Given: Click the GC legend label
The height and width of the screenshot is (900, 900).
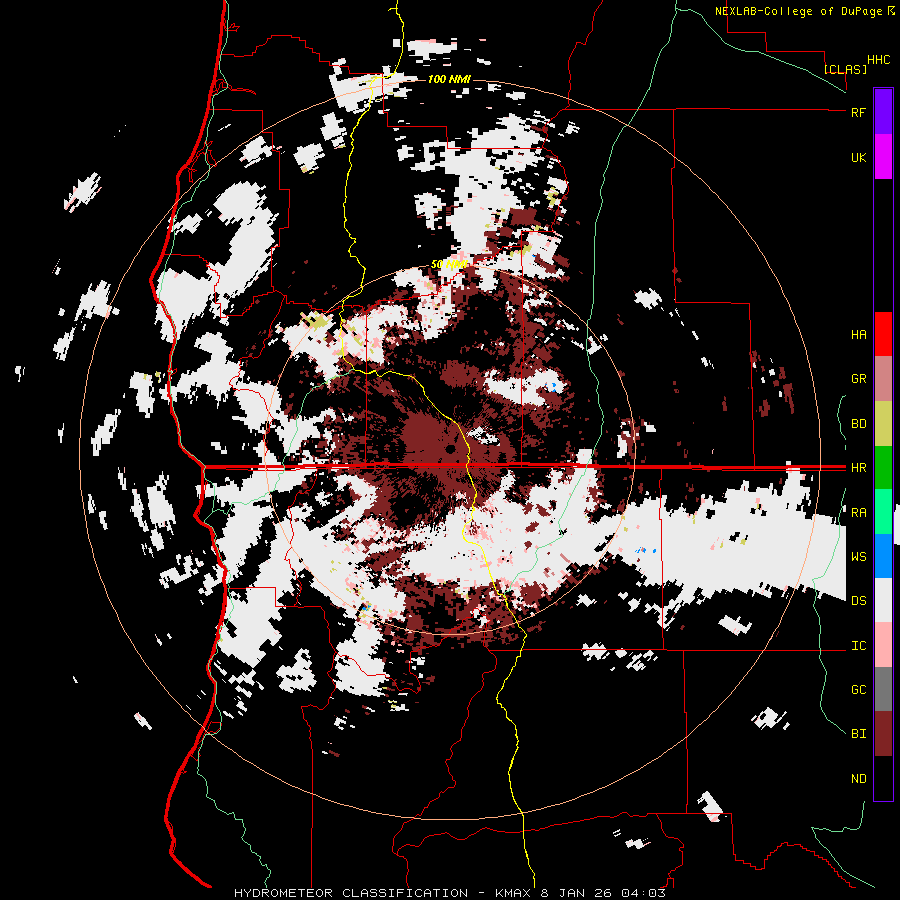Looking at the screenshot, I should tap(858, 690).
